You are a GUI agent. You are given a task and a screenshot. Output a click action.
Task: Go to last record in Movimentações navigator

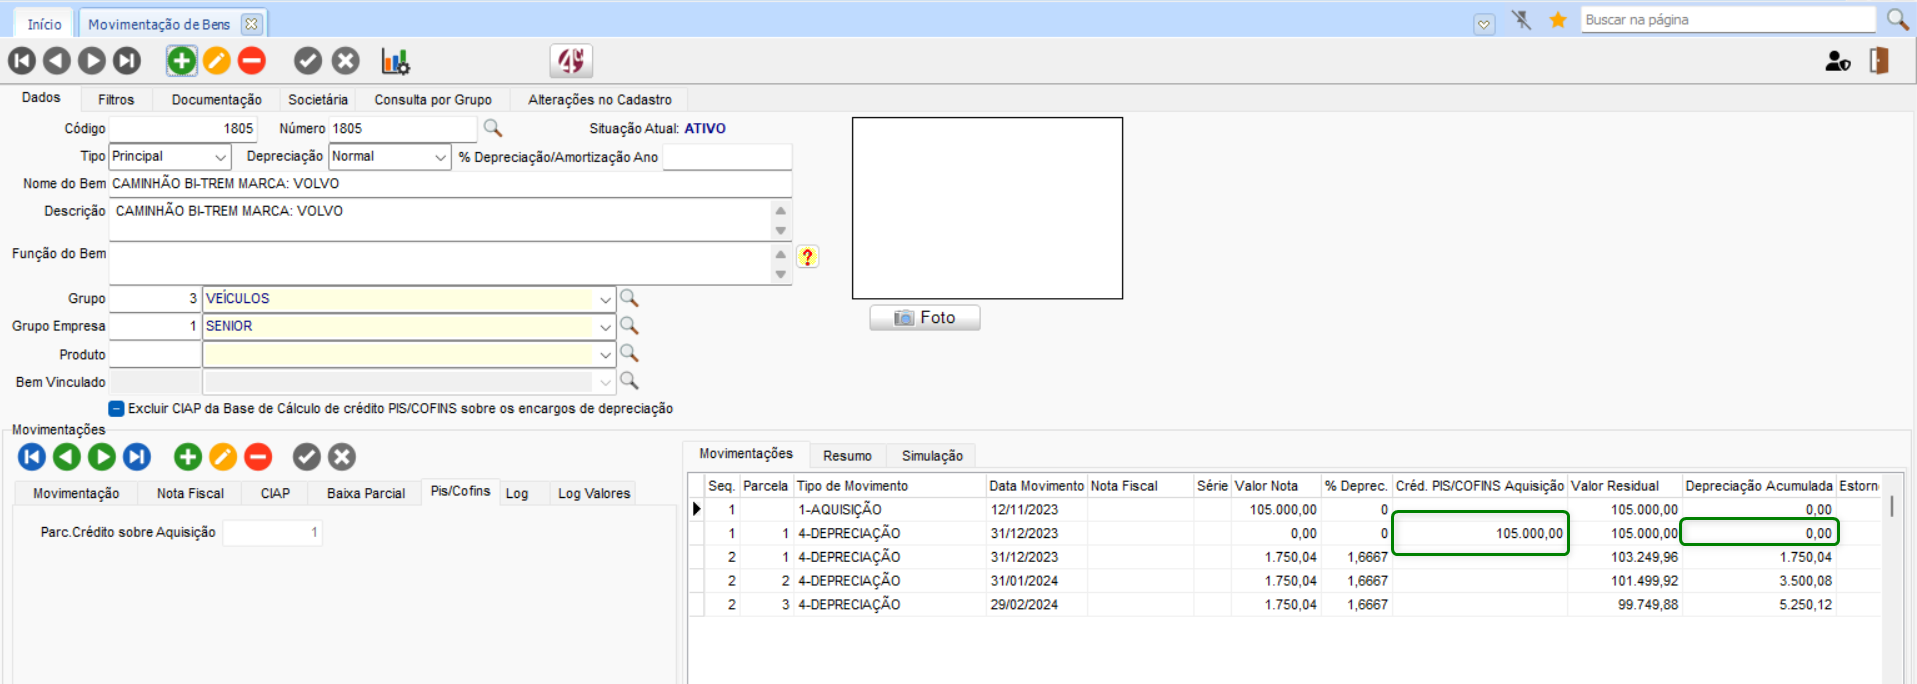tap(137, 457)
